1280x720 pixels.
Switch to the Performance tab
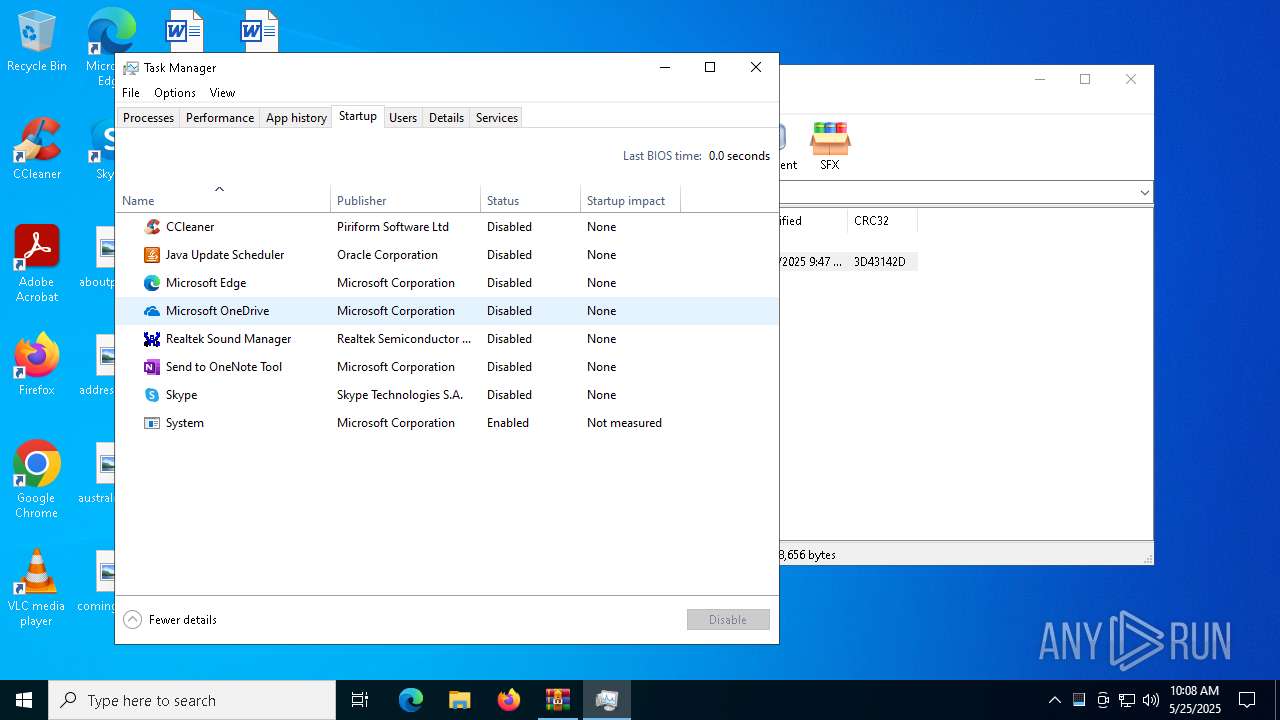pyautogui.click(x=220, y=118)
